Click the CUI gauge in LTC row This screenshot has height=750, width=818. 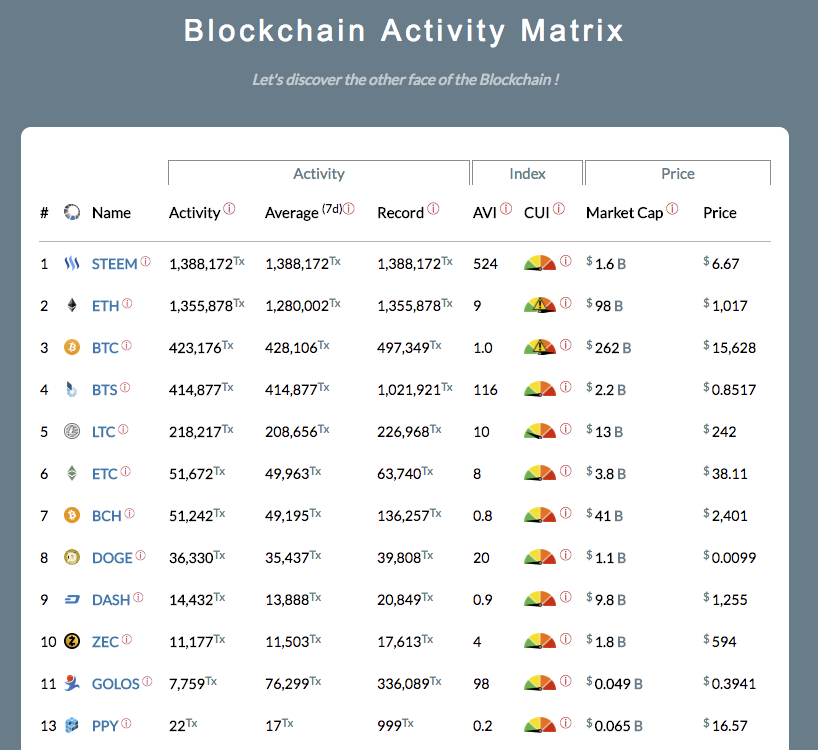pyautogui.click(x=540, y=431)
